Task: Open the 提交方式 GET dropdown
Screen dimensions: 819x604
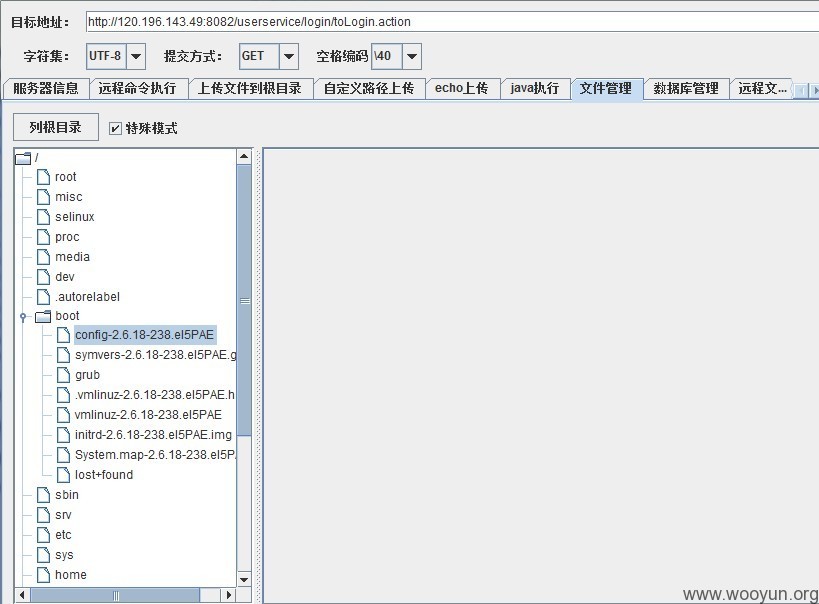Action: (x=289, y=56)
